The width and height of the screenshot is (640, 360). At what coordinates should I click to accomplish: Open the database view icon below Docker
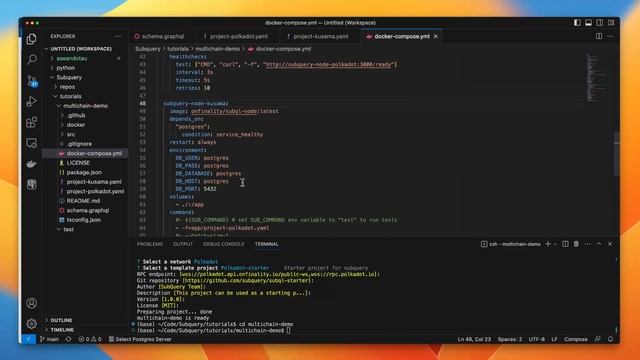tap(31, 184)
